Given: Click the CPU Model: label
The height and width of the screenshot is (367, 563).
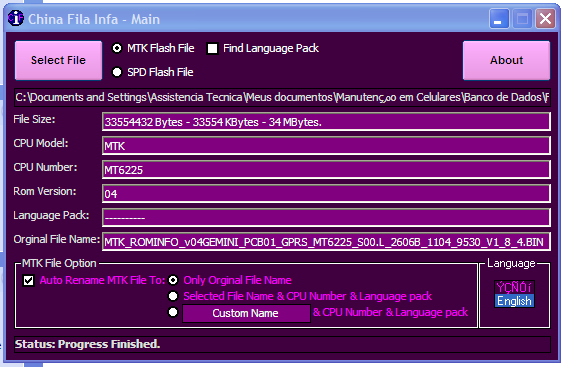Looking at the screenshot, I should point(41,143).
